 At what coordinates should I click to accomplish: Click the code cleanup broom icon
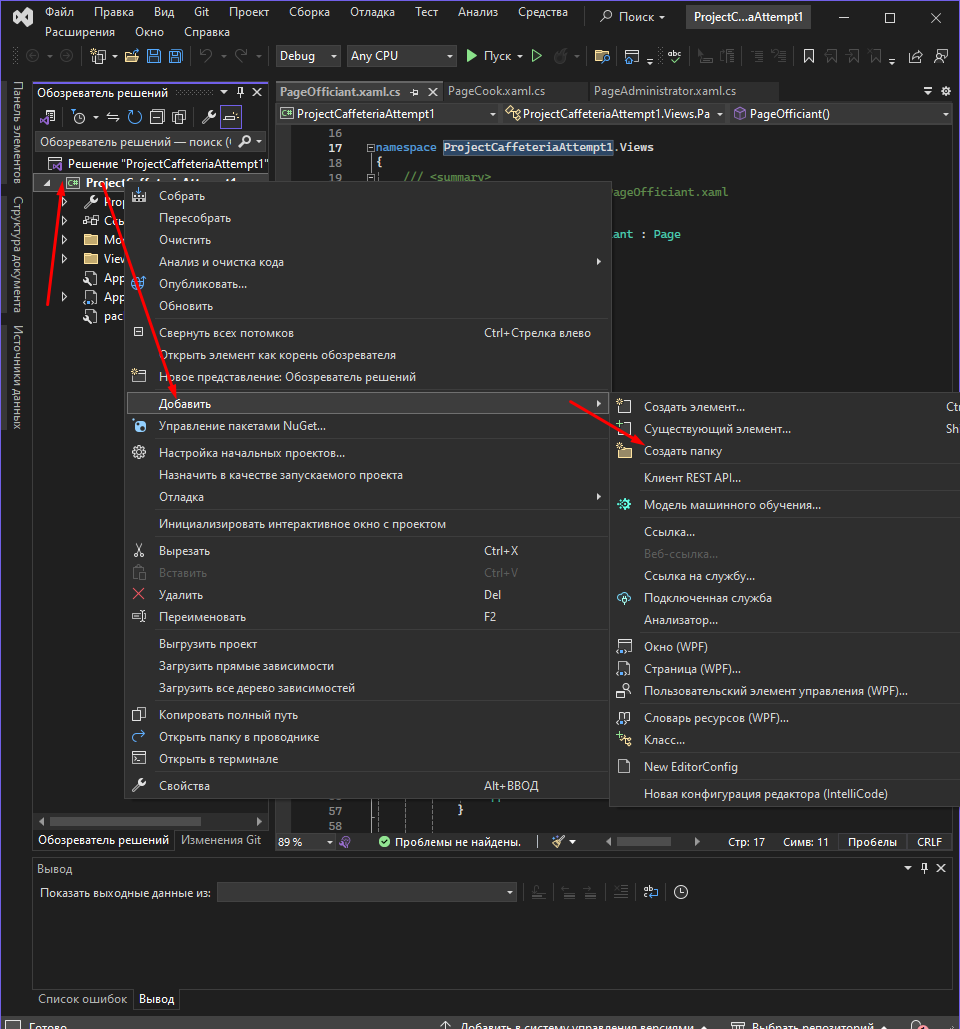click(558, 841)
